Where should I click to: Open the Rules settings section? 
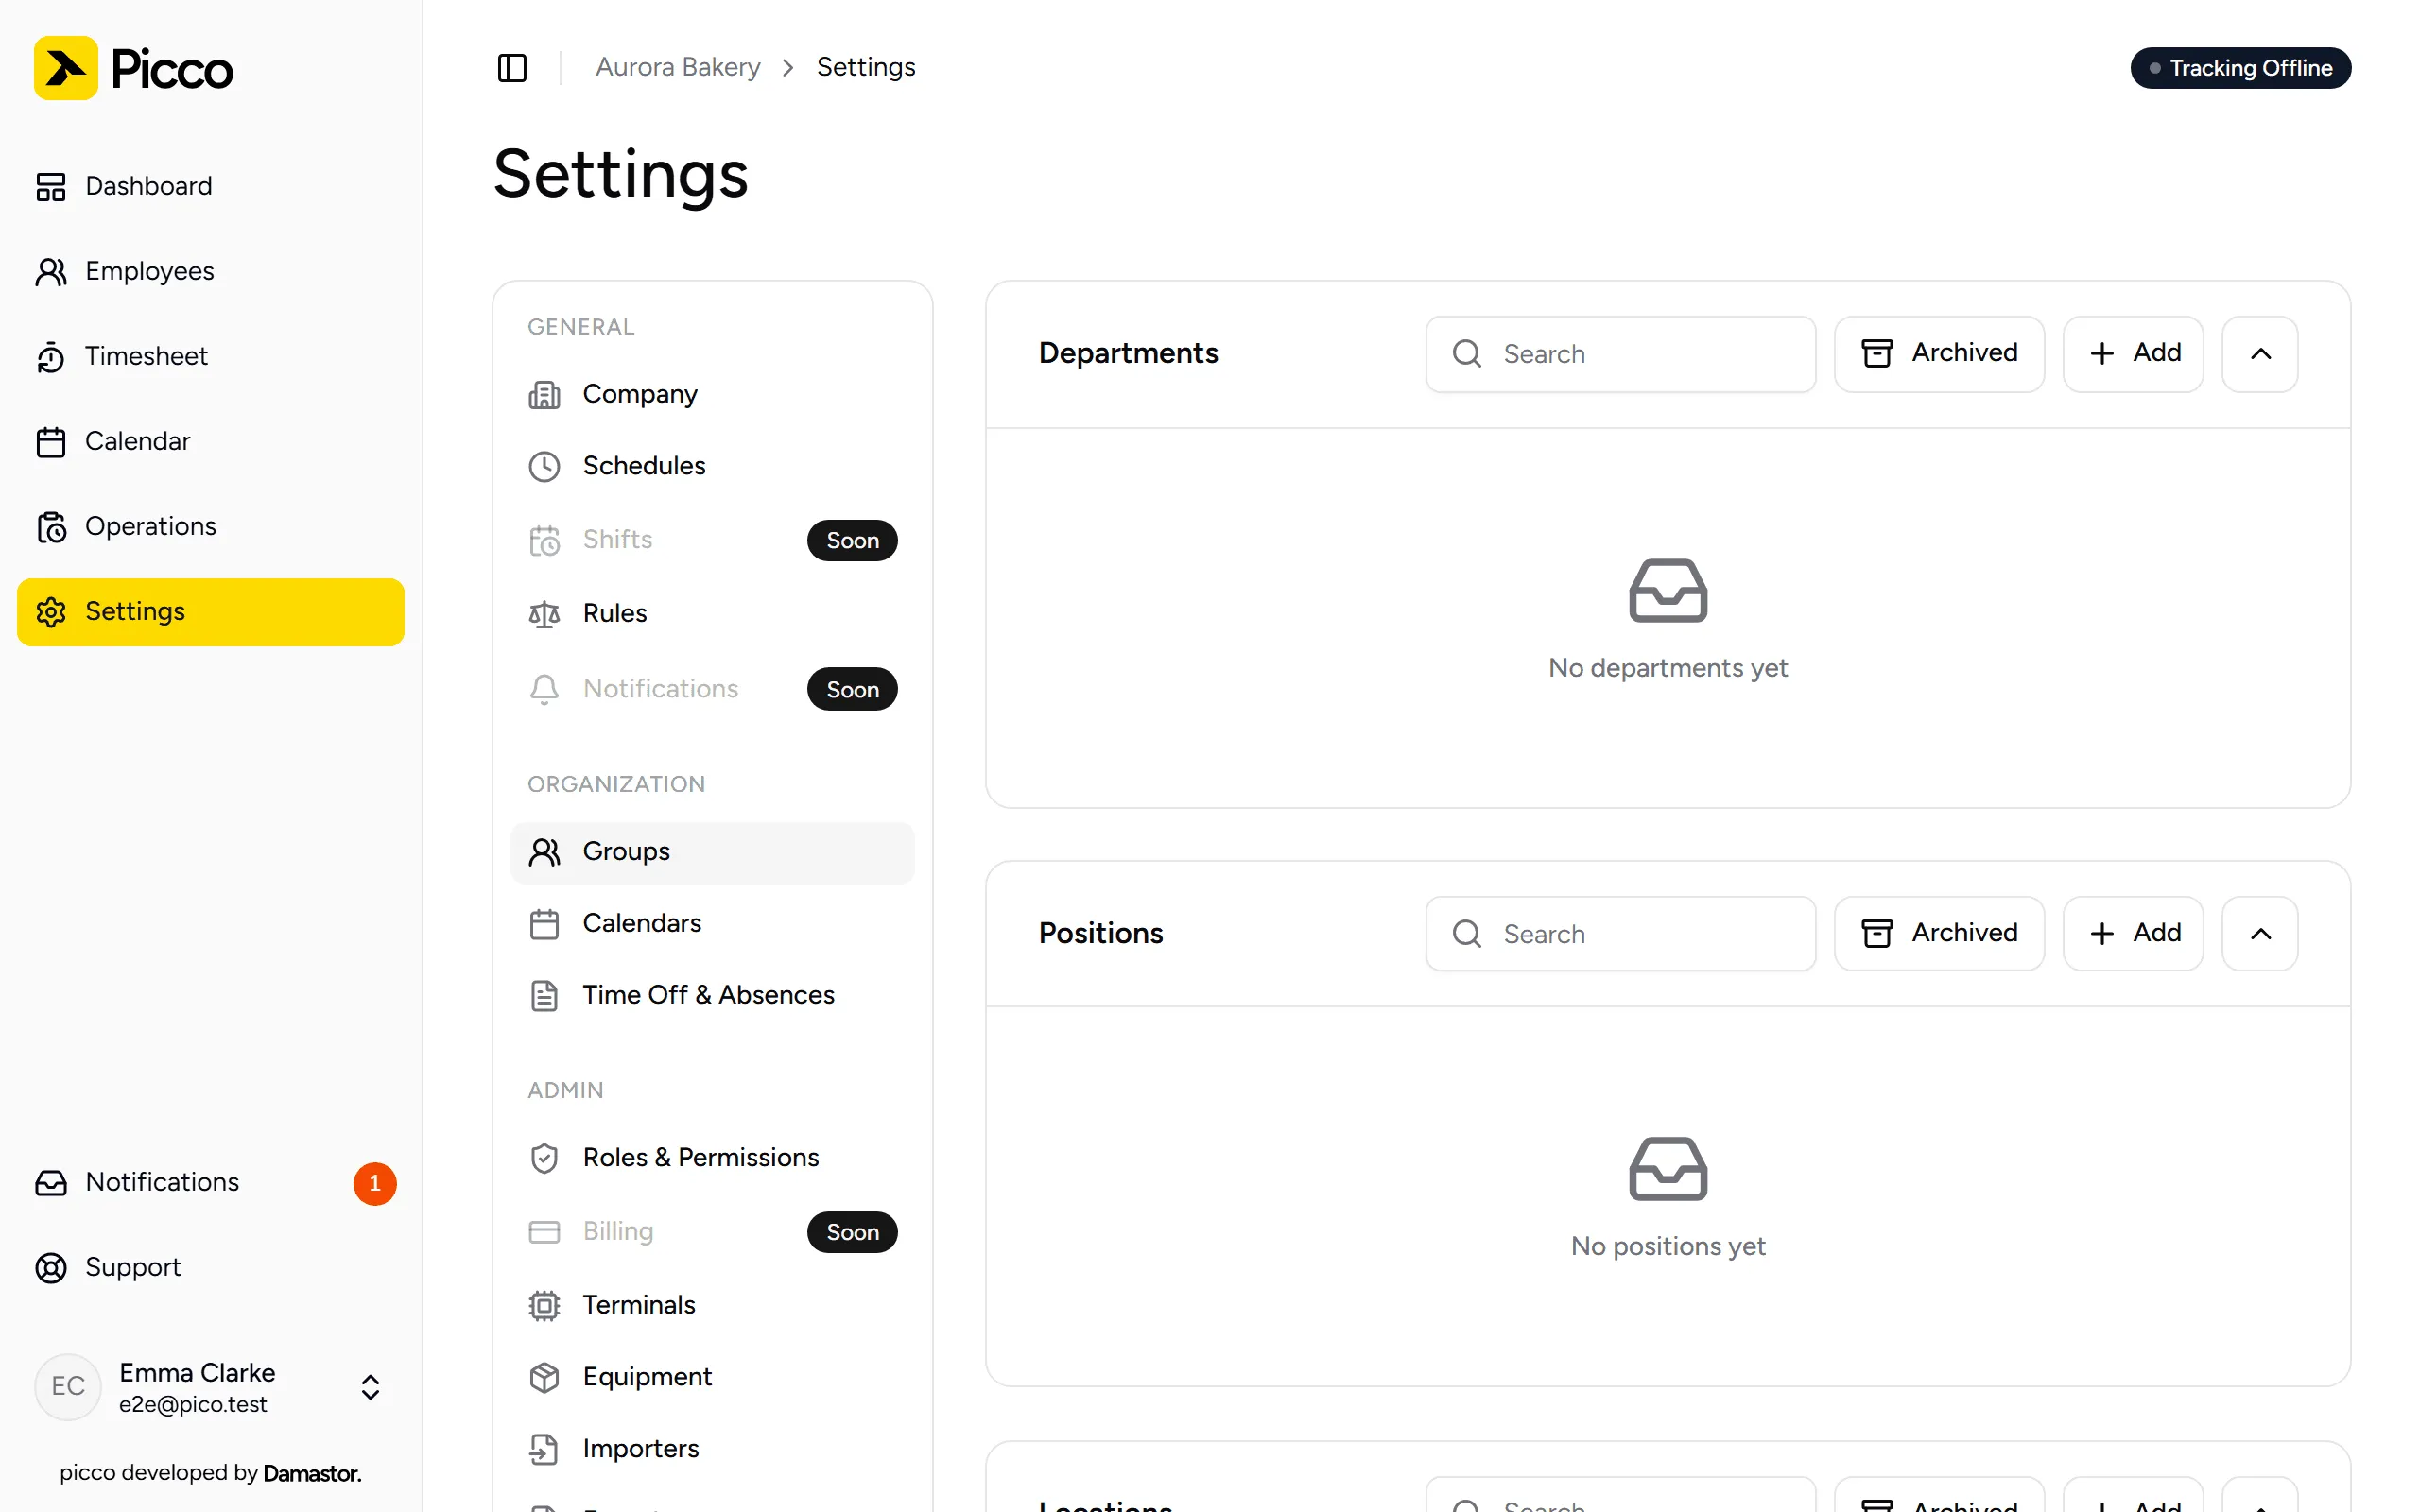pyautogui.click(x=712, y=613)
